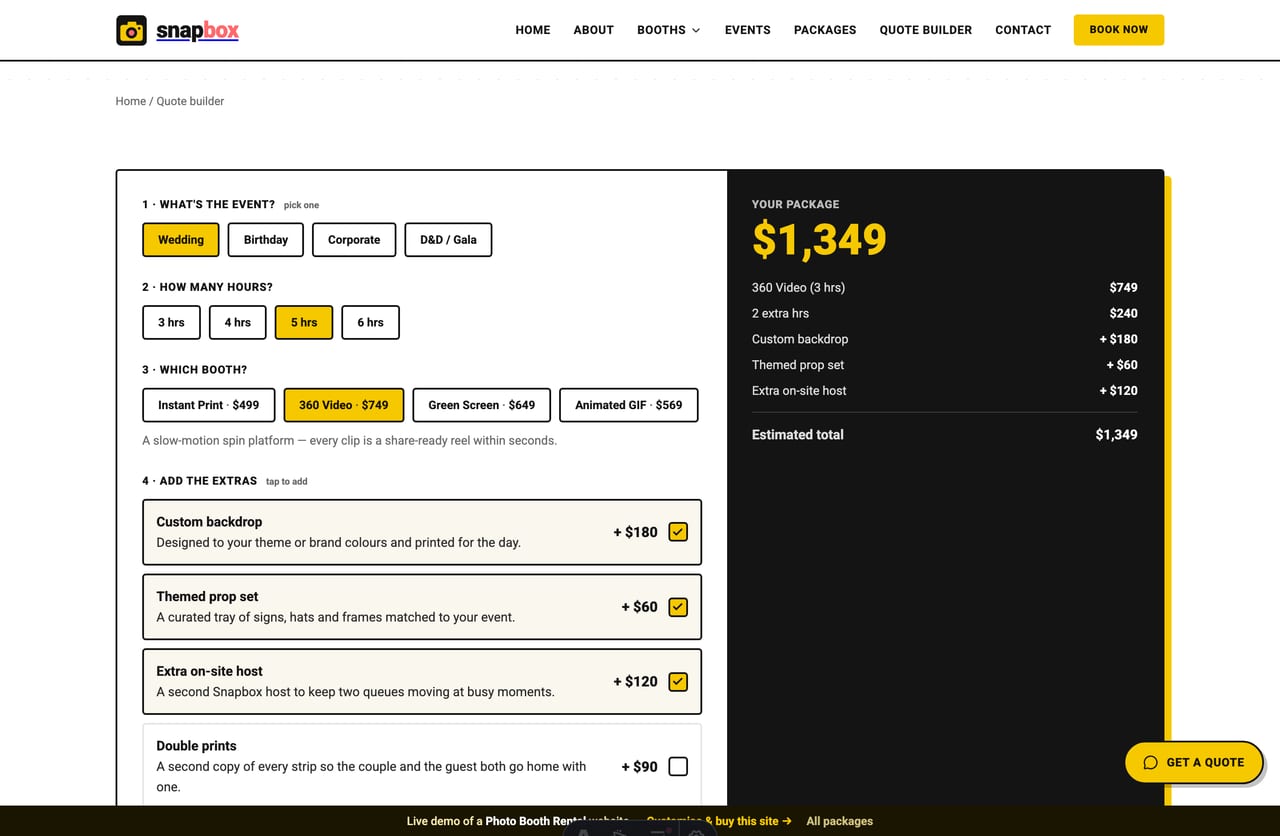Uncheck the Custom backdrop checkbox

coord(678,532)
